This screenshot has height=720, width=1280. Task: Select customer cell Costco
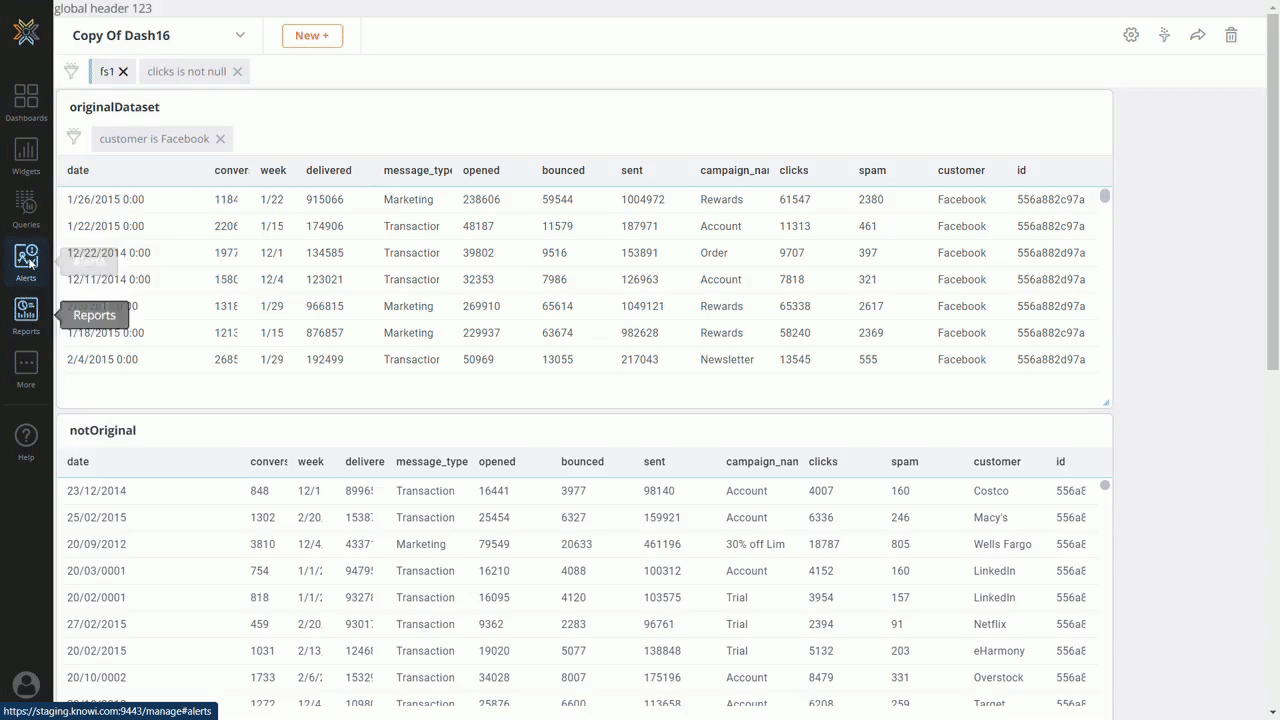(991, 491)
